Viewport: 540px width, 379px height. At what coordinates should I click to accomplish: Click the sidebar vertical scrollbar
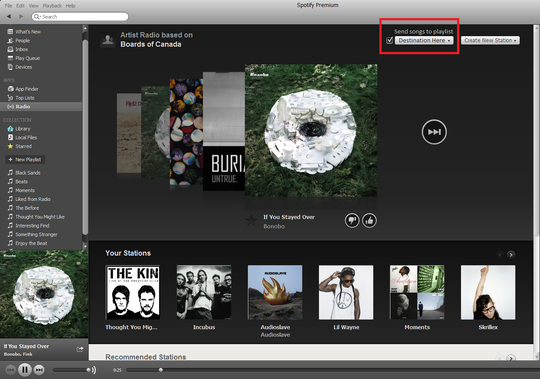(x=85, y=137)
